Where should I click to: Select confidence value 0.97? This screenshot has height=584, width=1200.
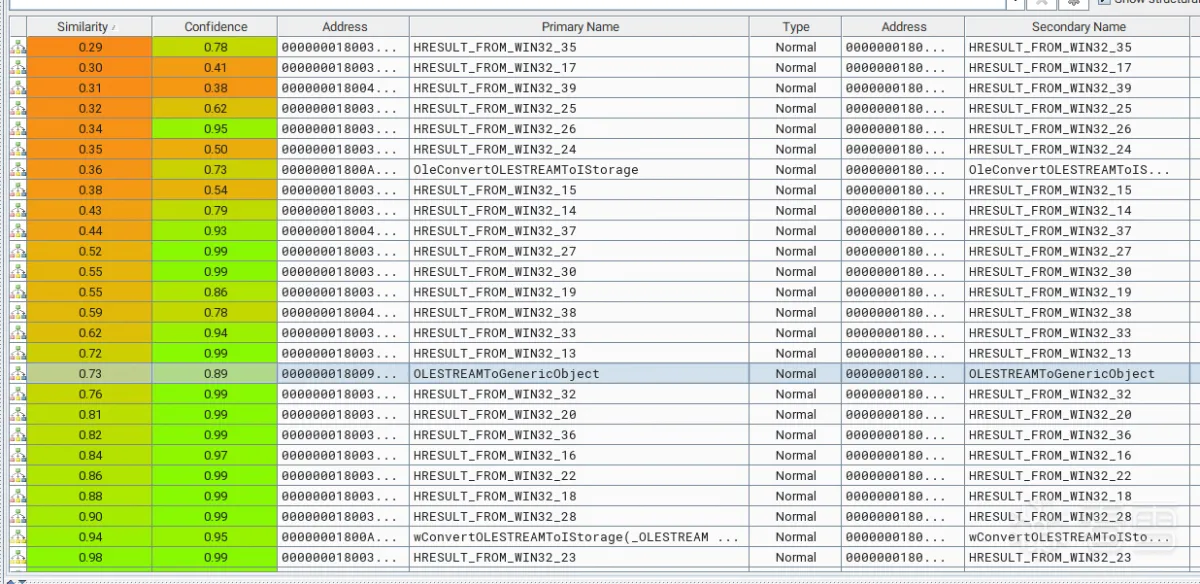click(215, 455)
